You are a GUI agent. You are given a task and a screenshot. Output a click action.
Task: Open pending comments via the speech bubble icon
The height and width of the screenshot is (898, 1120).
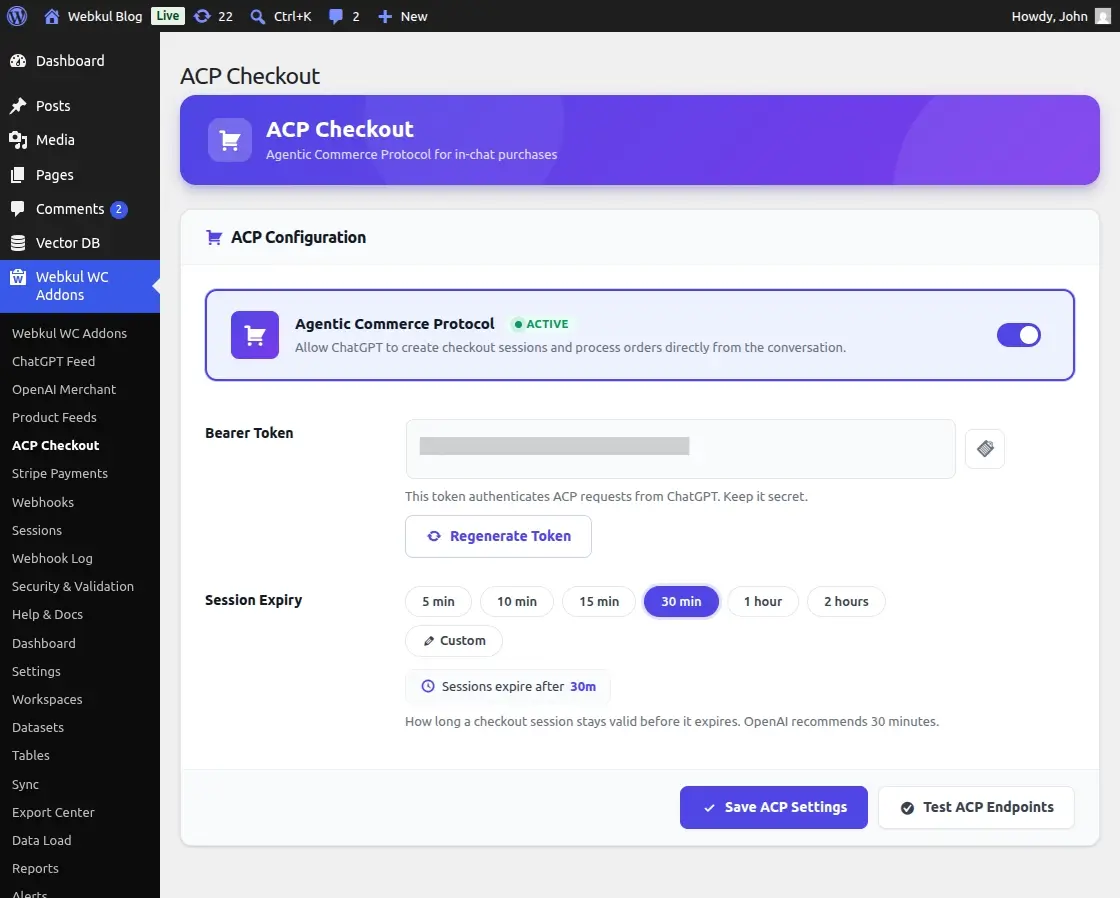pos(334,16)
